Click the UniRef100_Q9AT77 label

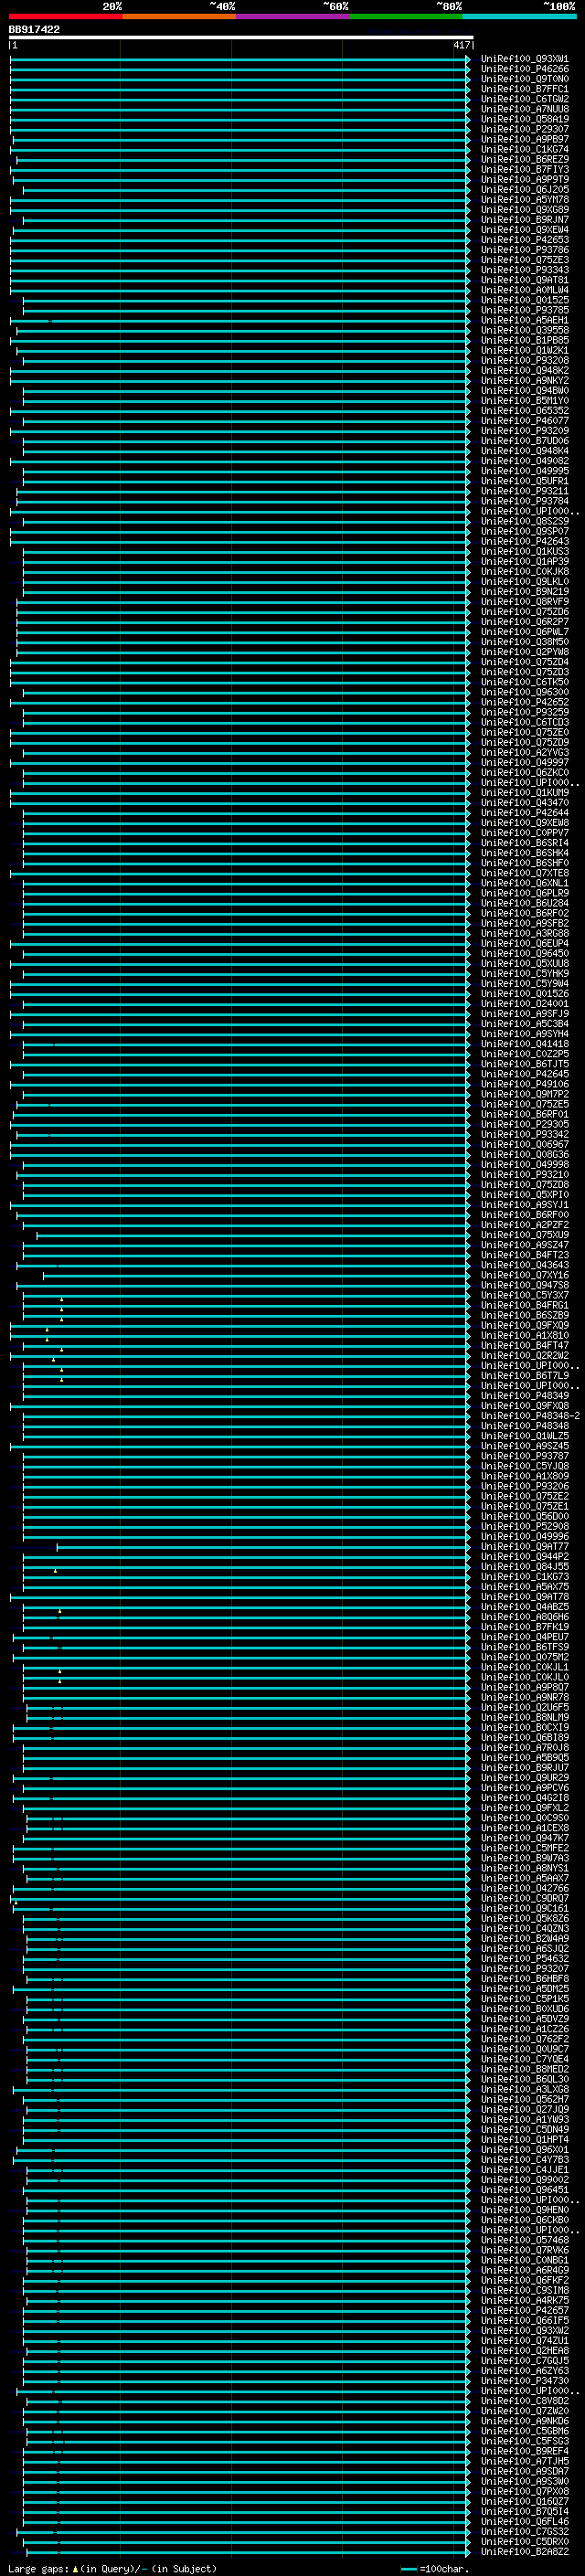pyautogui.click(x=525, y=1547)
